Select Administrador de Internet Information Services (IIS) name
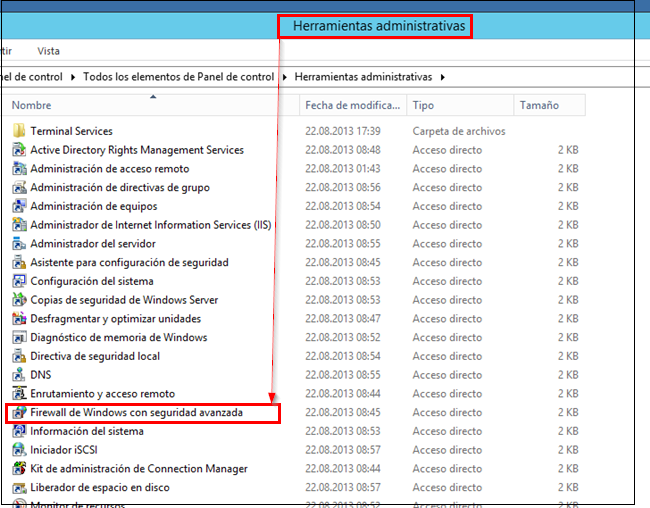The height and width of the screenshot is (508, 650). [151, 225]
